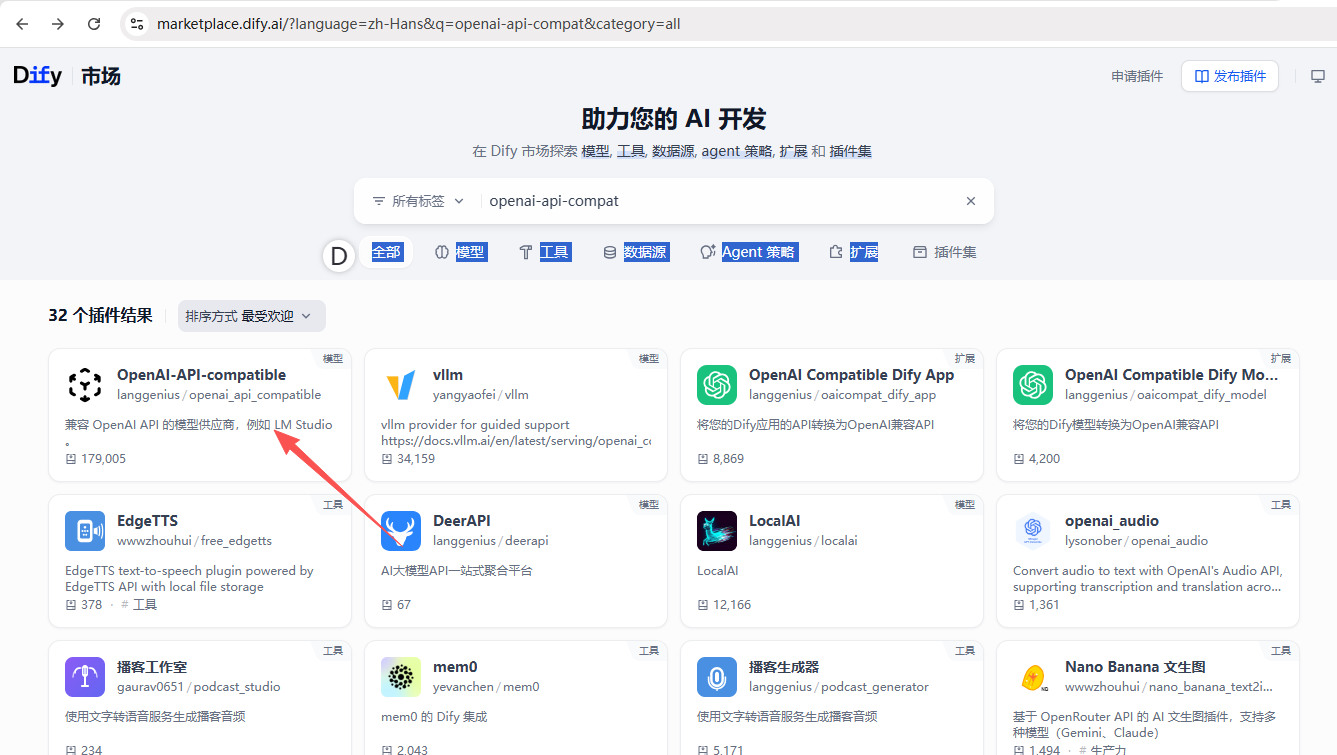Screen dimensions: 1337x755
Task: Click the book icon in 发布插件 button
Action: [1202, 76]
